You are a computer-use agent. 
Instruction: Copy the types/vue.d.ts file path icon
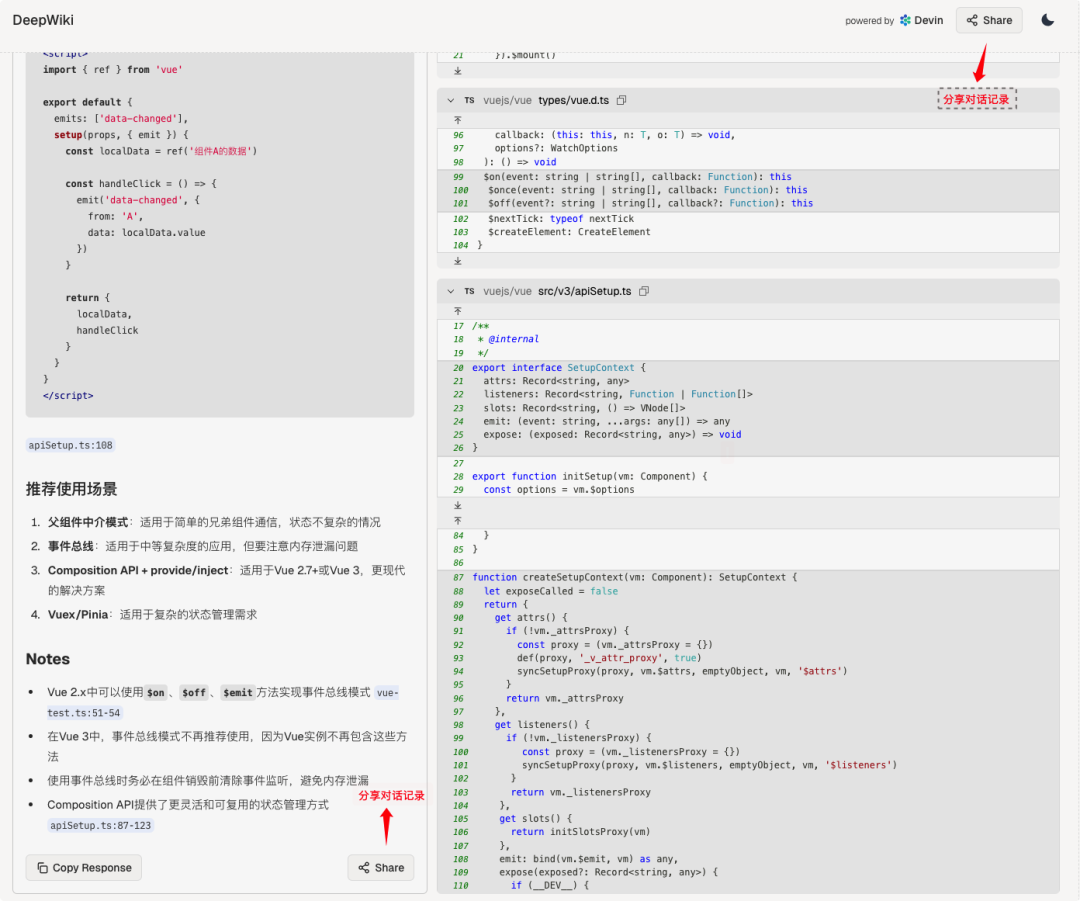(621, 101)
